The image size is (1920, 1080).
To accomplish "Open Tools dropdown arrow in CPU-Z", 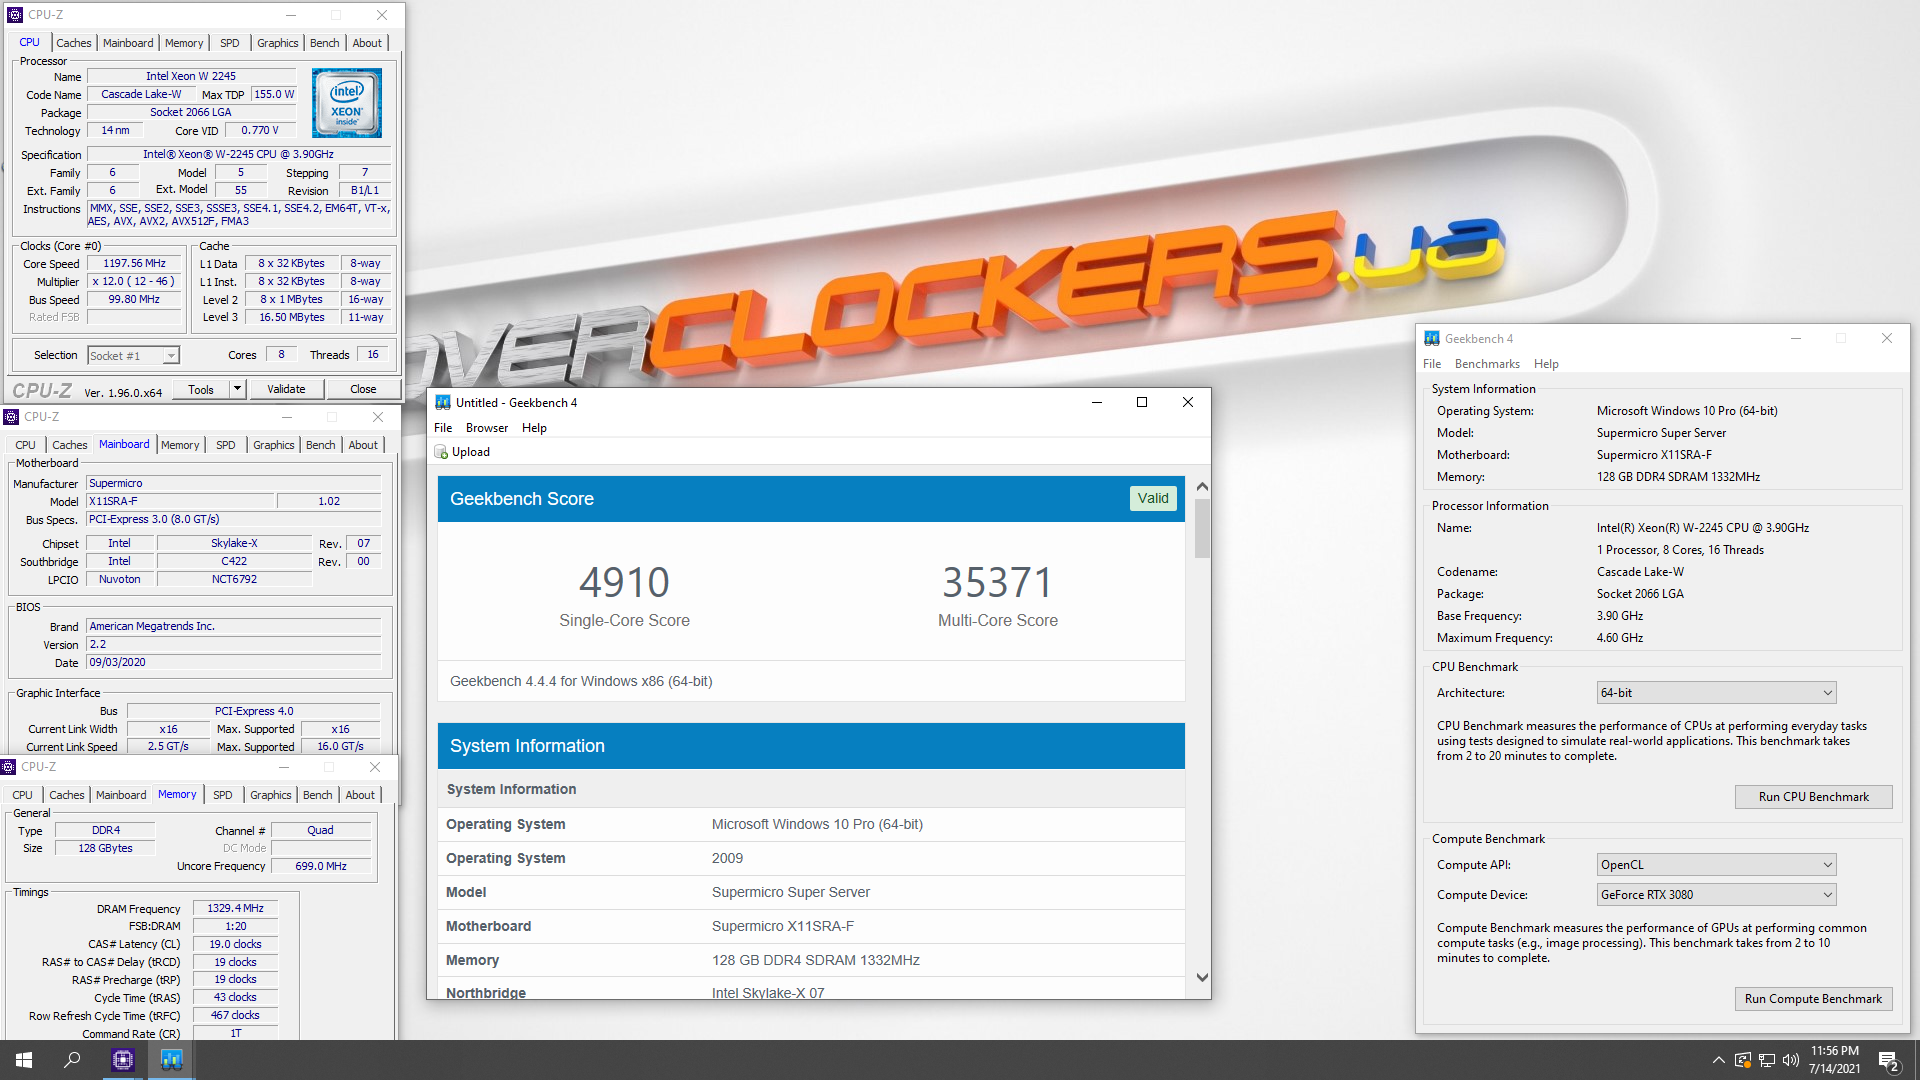I will coord(237,389).
